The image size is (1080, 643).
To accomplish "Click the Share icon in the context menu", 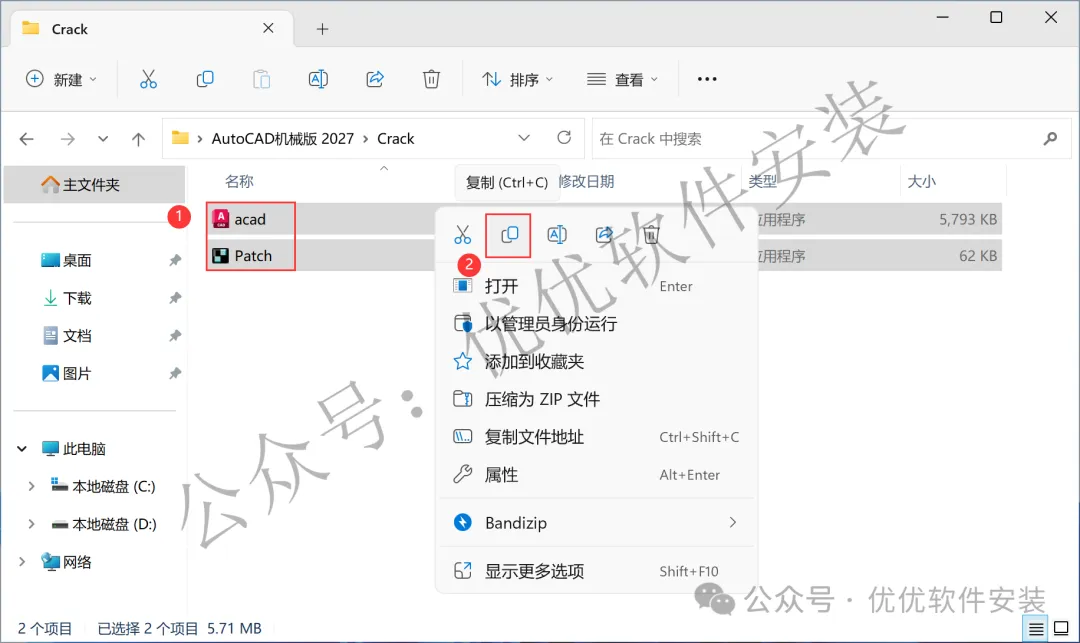I will coord(604,235).
